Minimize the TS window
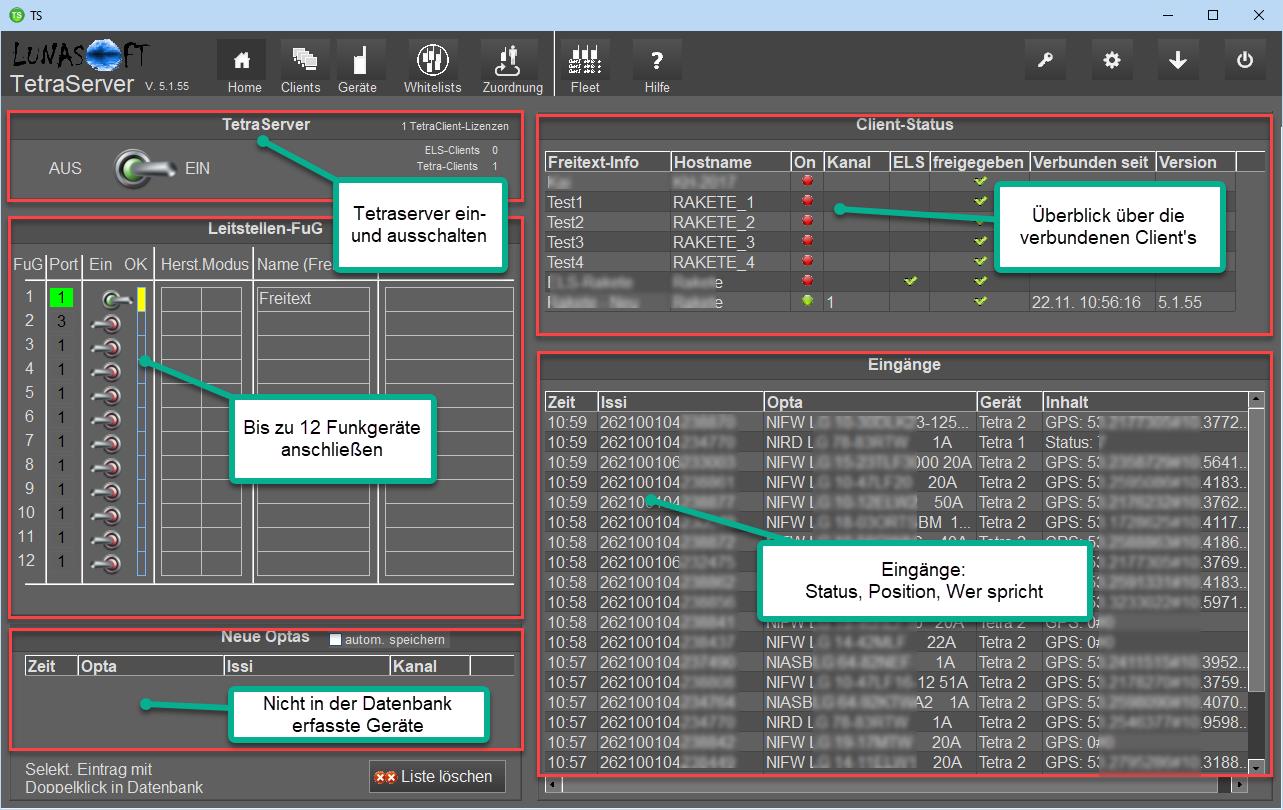Viewport: 1283px width, 810px height. [x=1166, y=15]
